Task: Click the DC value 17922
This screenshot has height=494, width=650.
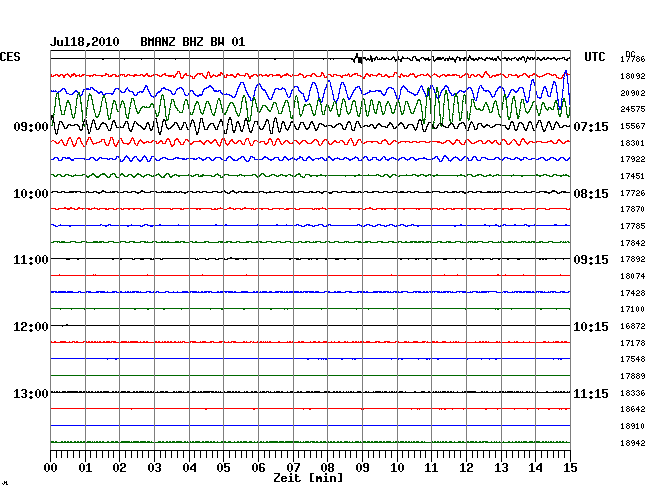Action: pos(633,160)
